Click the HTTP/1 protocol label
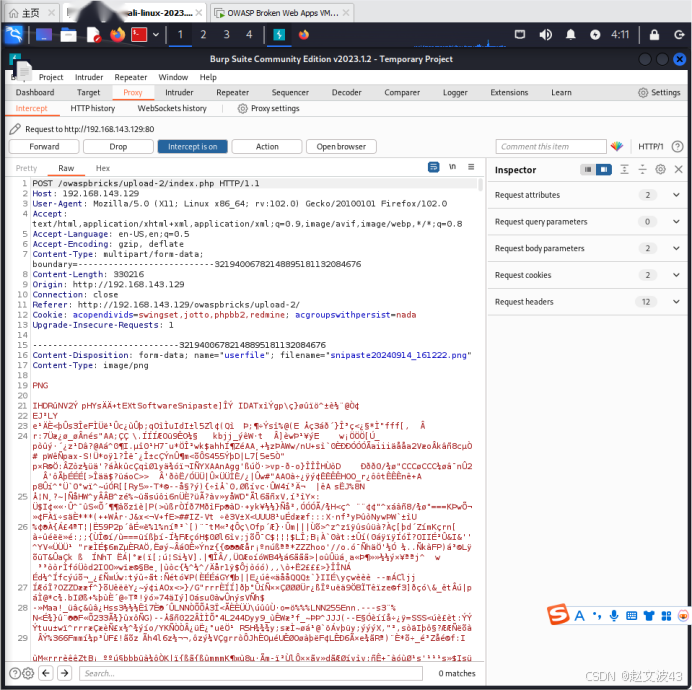Screen dimensions: 692x690 (x=651, y=147)
